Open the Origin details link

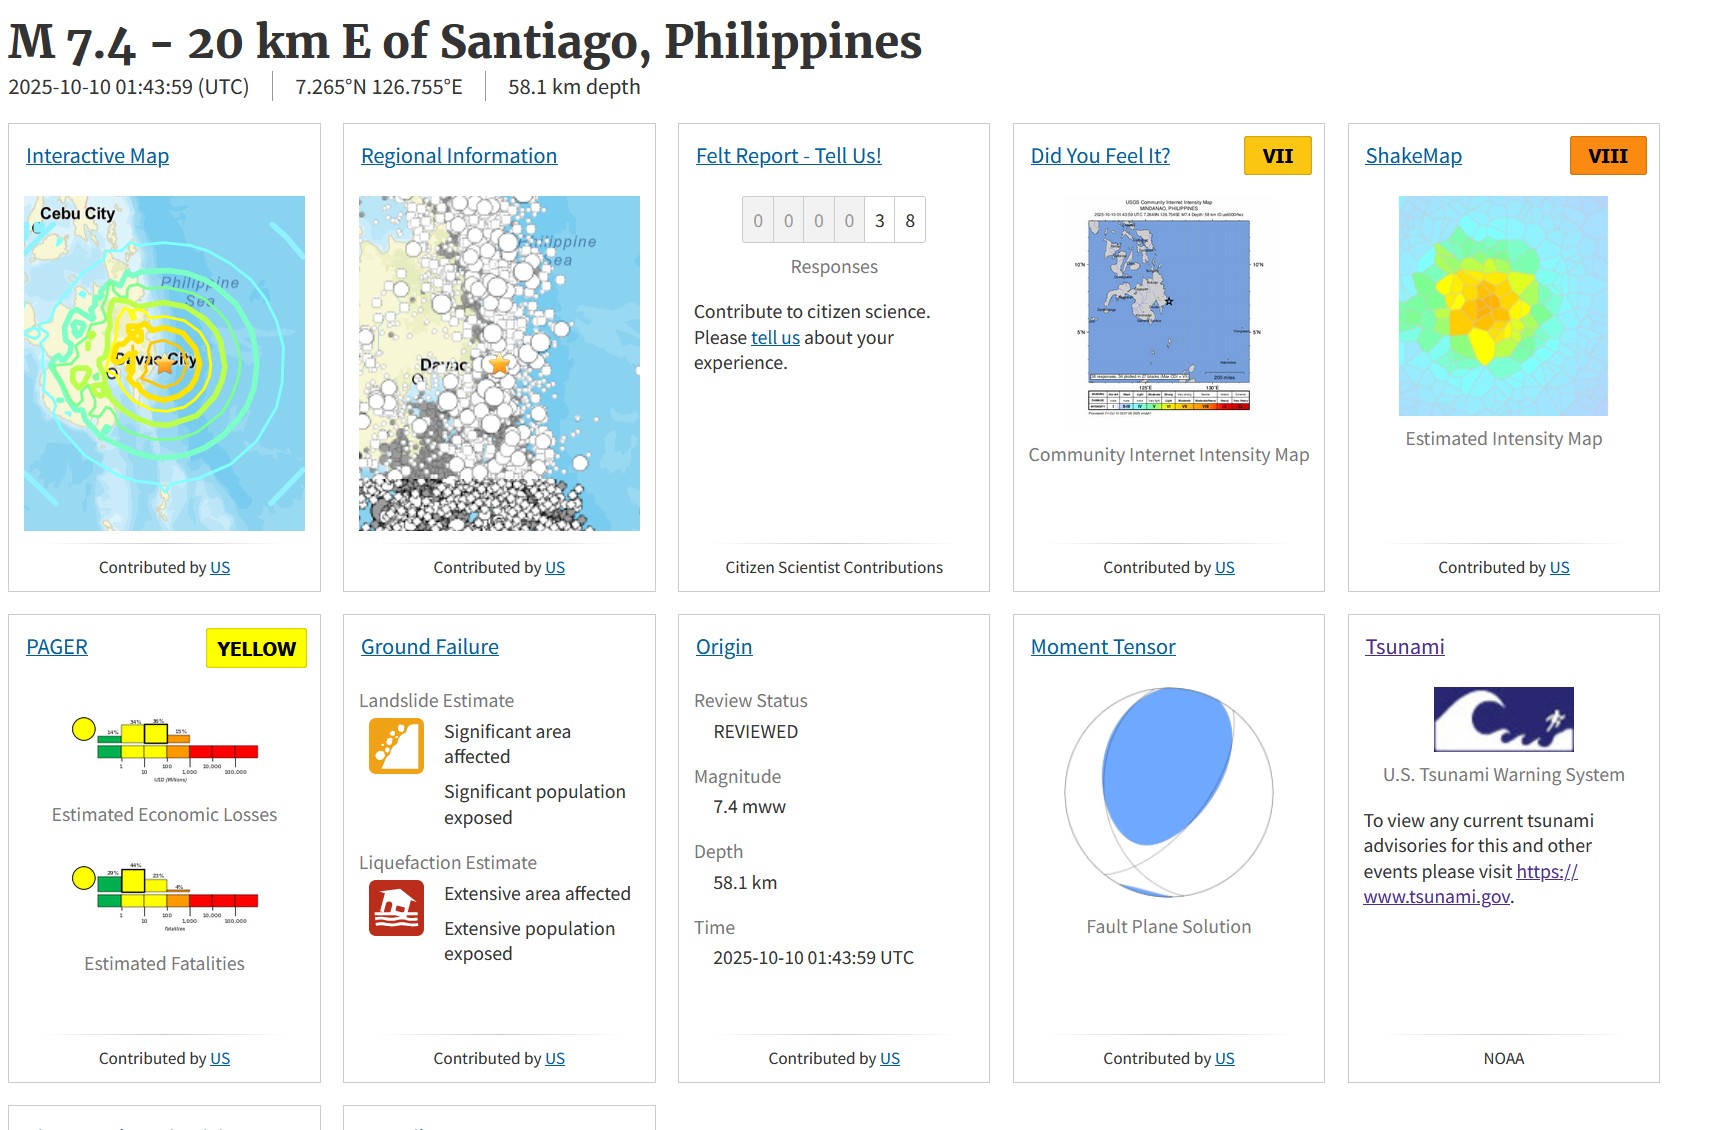point(723,647)
